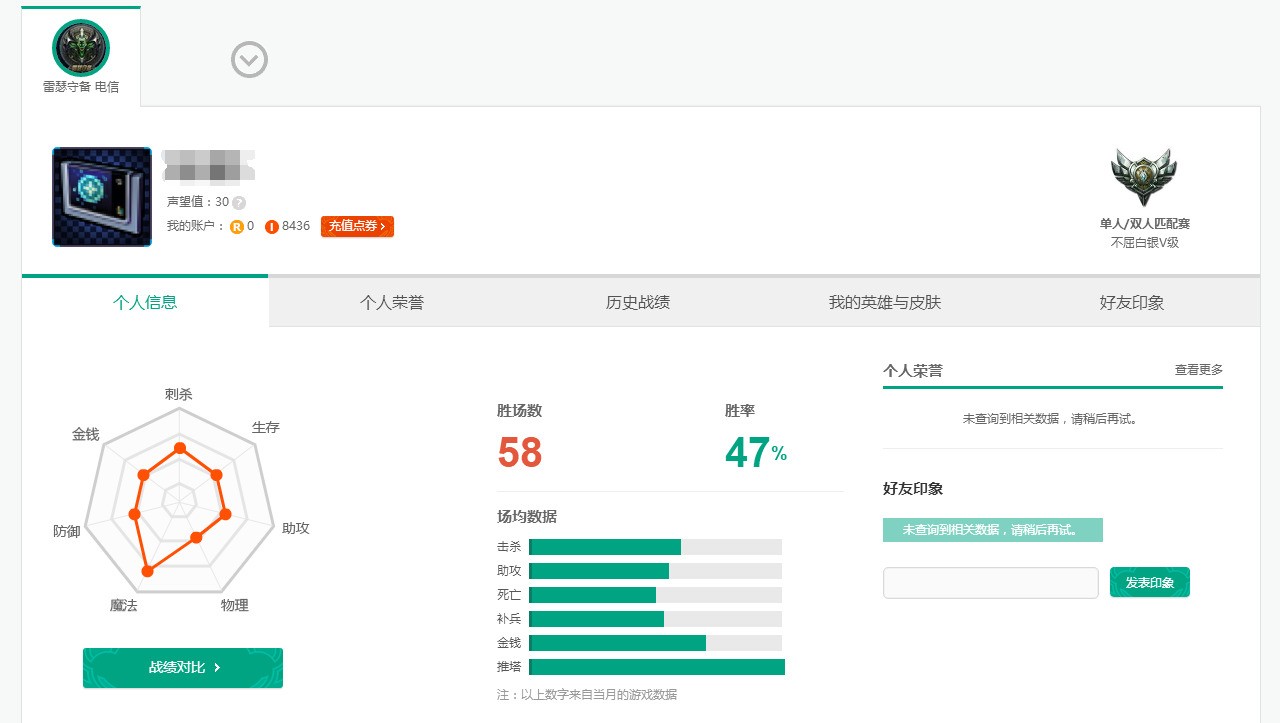
Task: Click the silver rank badge emblem
Action: click(x=1144, y=178)
